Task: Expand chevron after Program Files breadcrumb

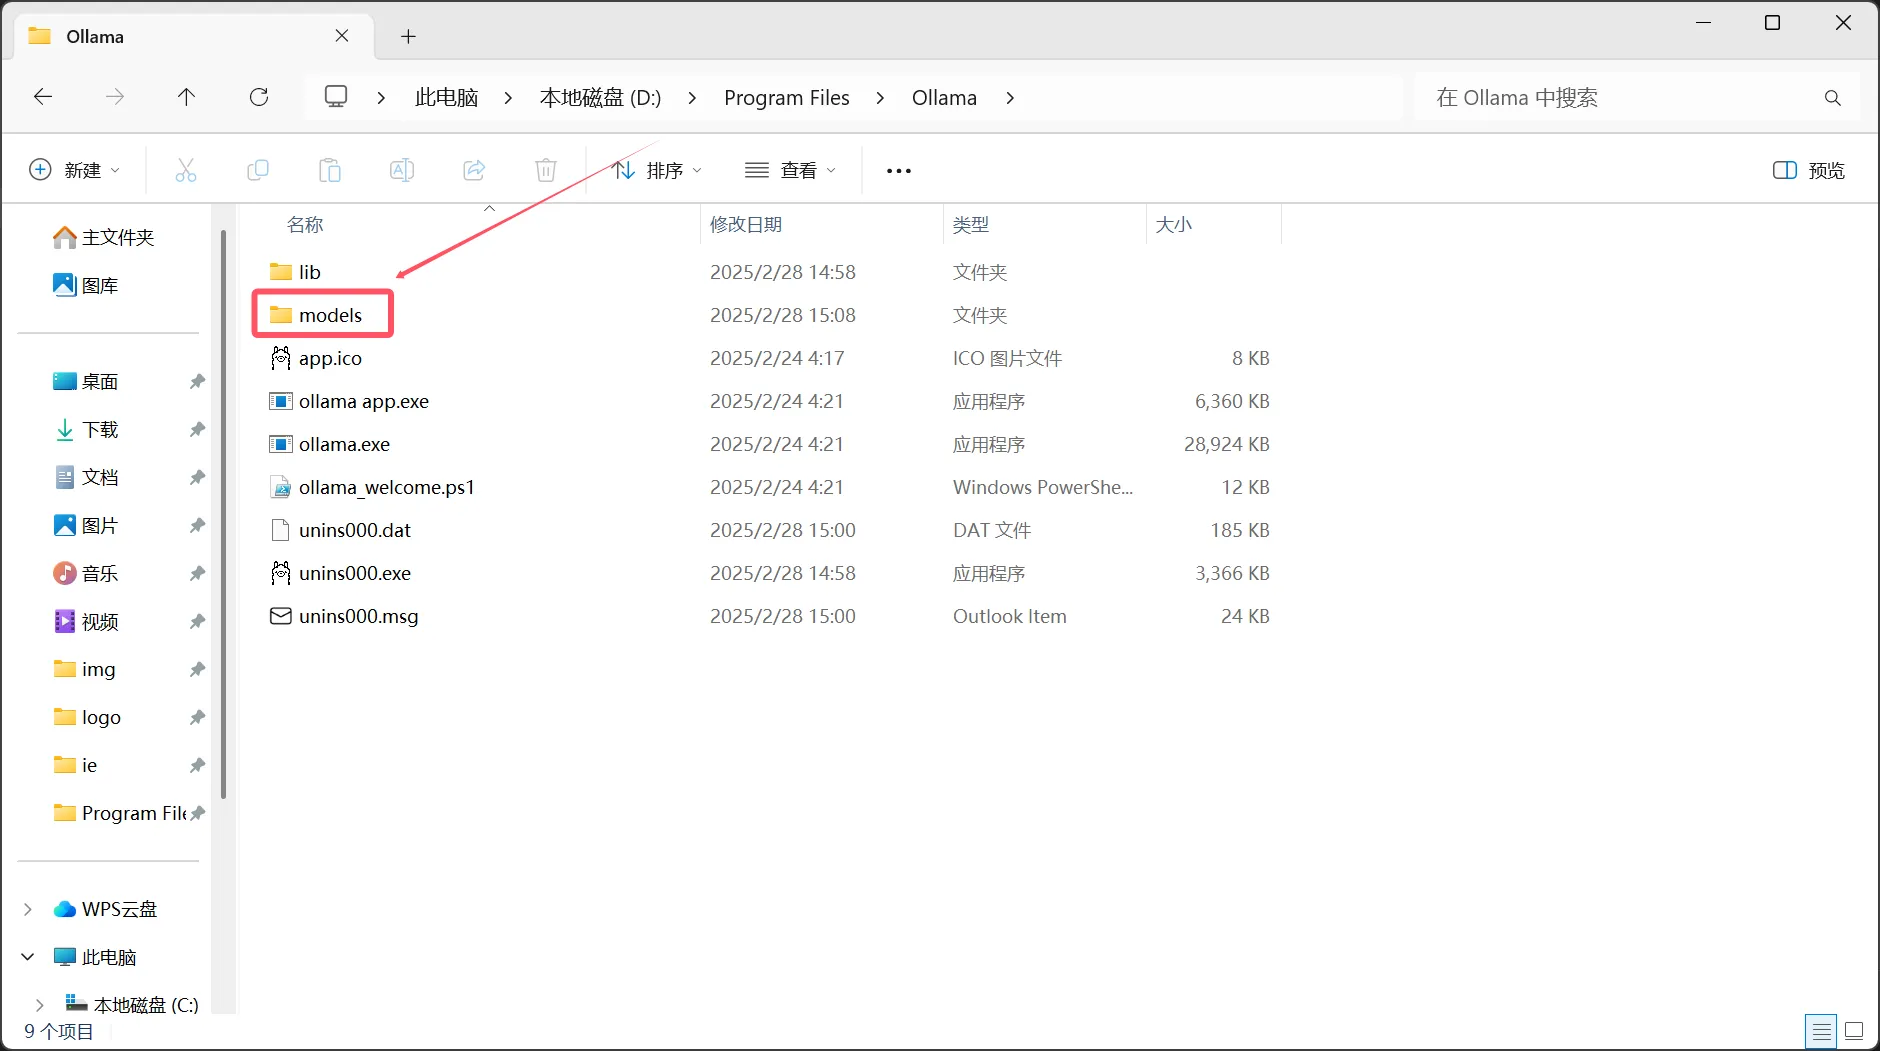Action: point(880,97)
